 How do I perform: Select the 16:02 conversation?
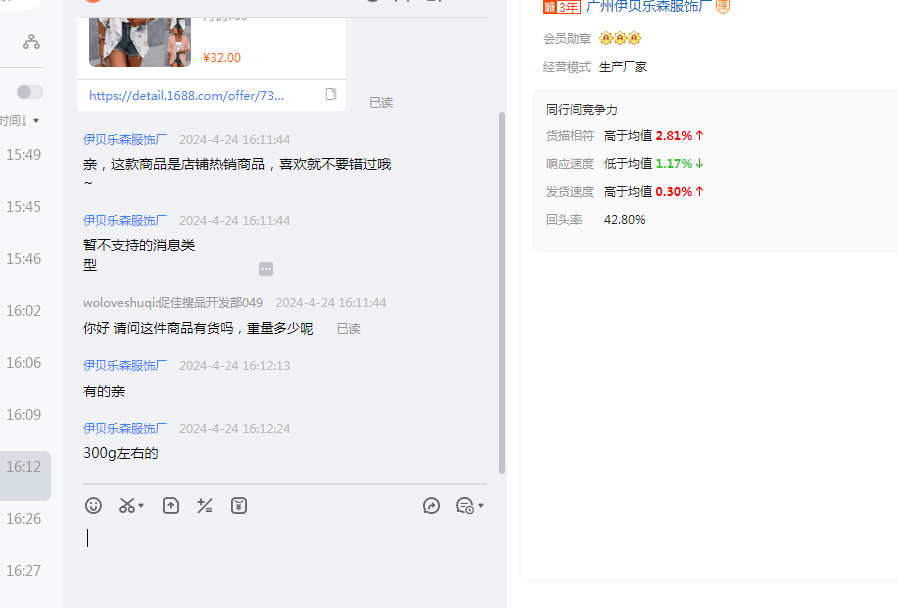tap(23, 311)
